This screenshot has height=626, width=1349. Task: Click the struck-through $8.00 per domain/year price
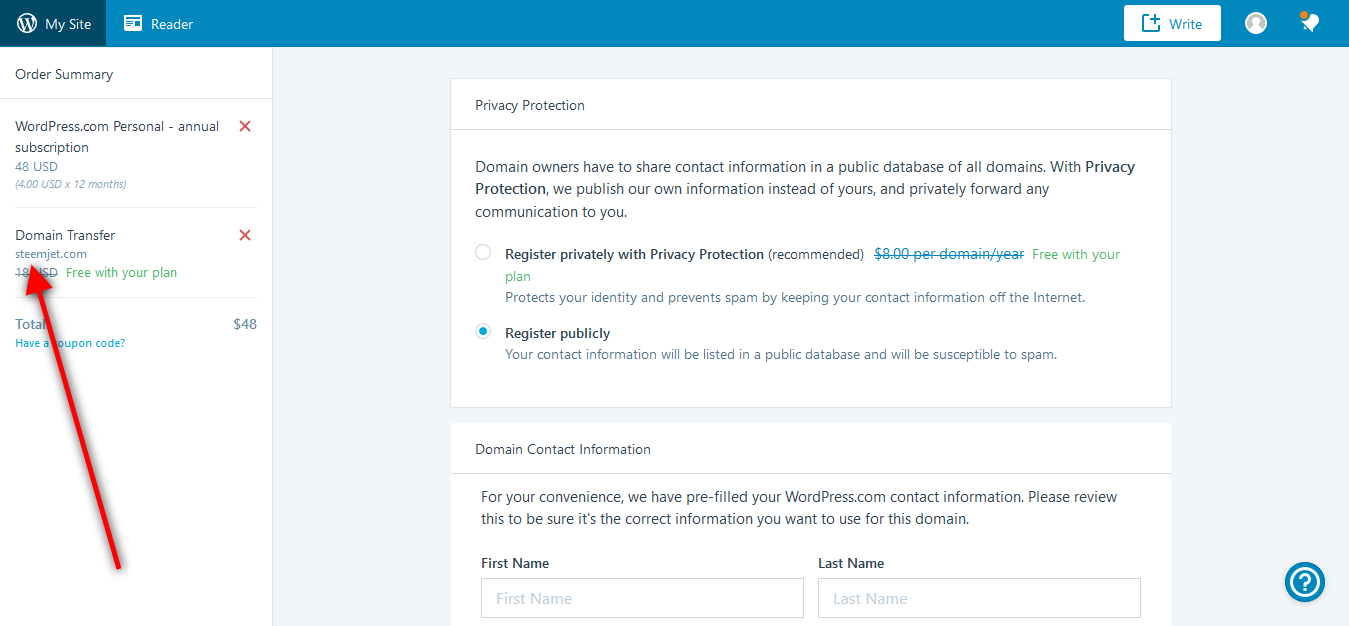point(949,254)
